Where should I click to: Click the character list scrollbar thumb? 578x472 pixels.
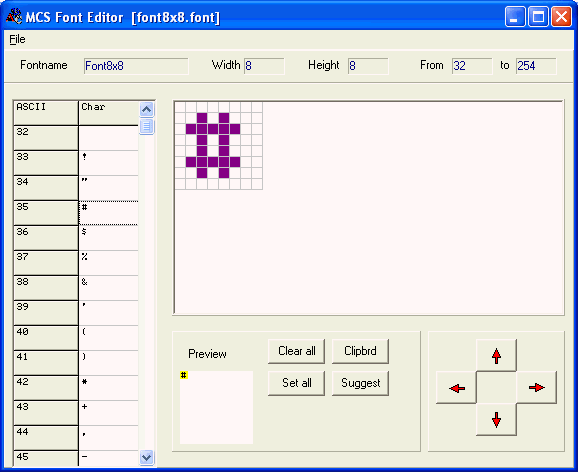[147, 126]
